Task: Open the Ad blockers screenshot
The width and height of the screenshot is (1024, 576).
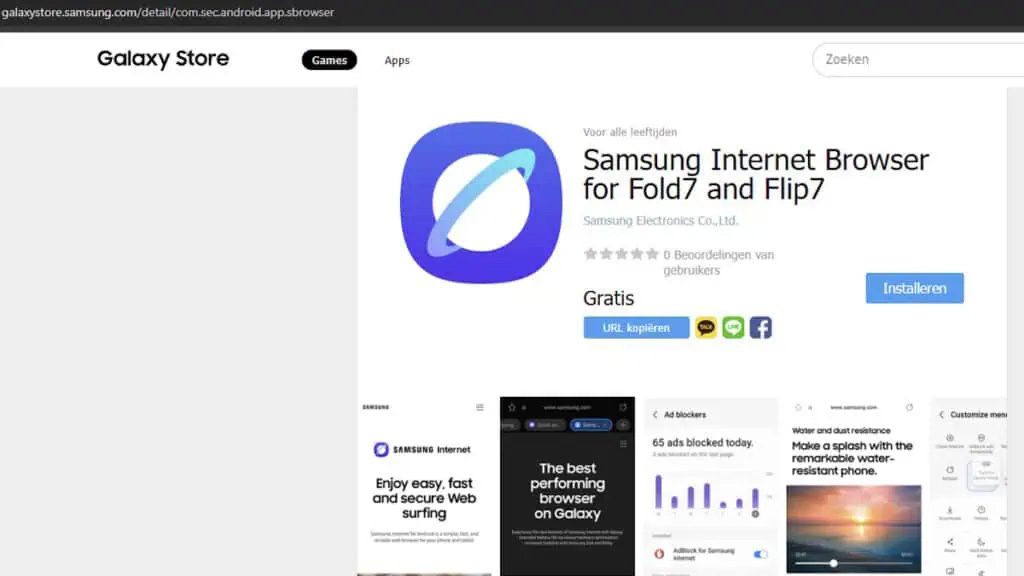Action: [711, 487]
